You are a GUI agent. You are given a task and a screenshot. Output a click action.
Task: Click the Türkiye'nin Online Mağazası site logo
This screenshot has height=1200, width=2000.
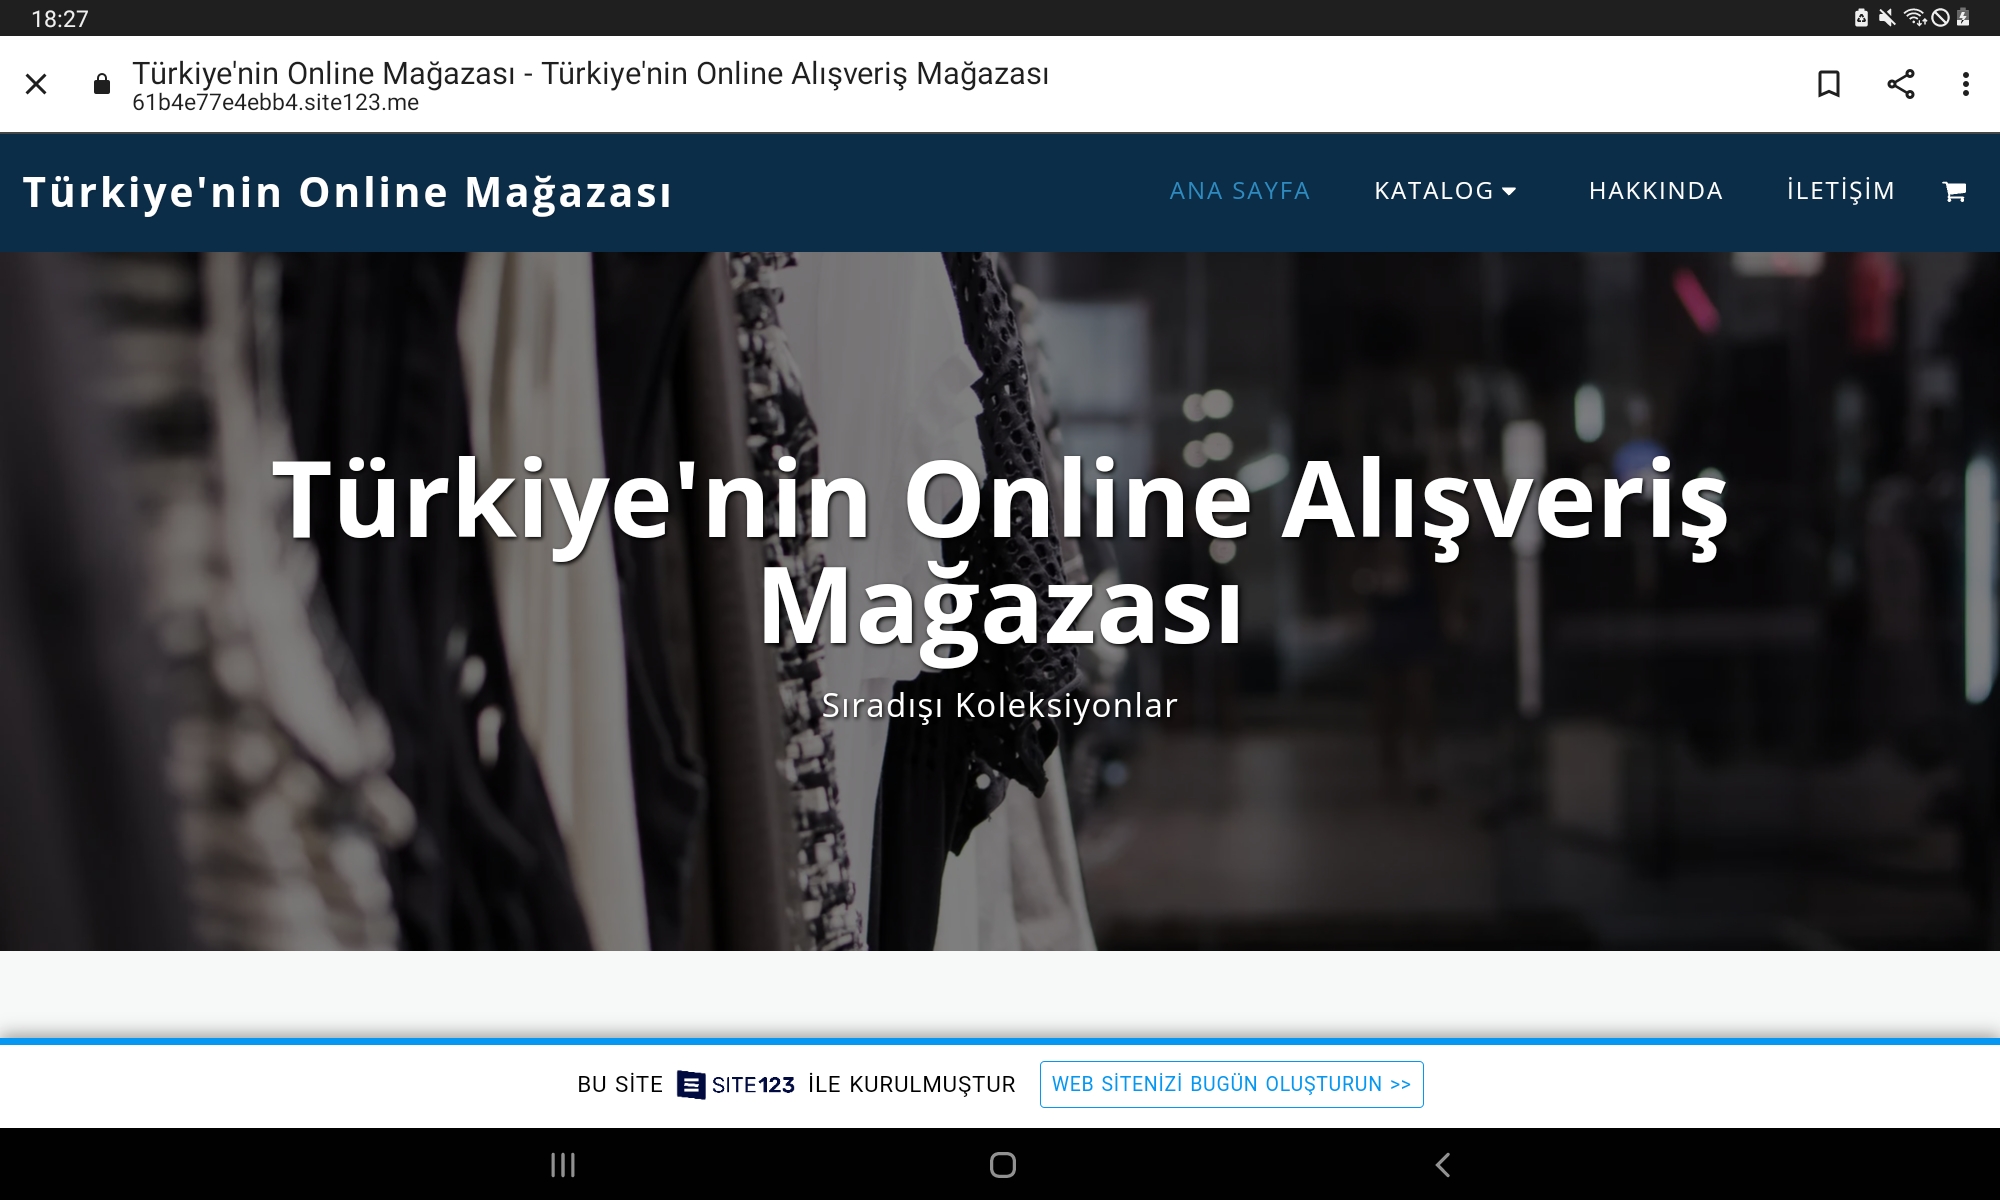347,193
